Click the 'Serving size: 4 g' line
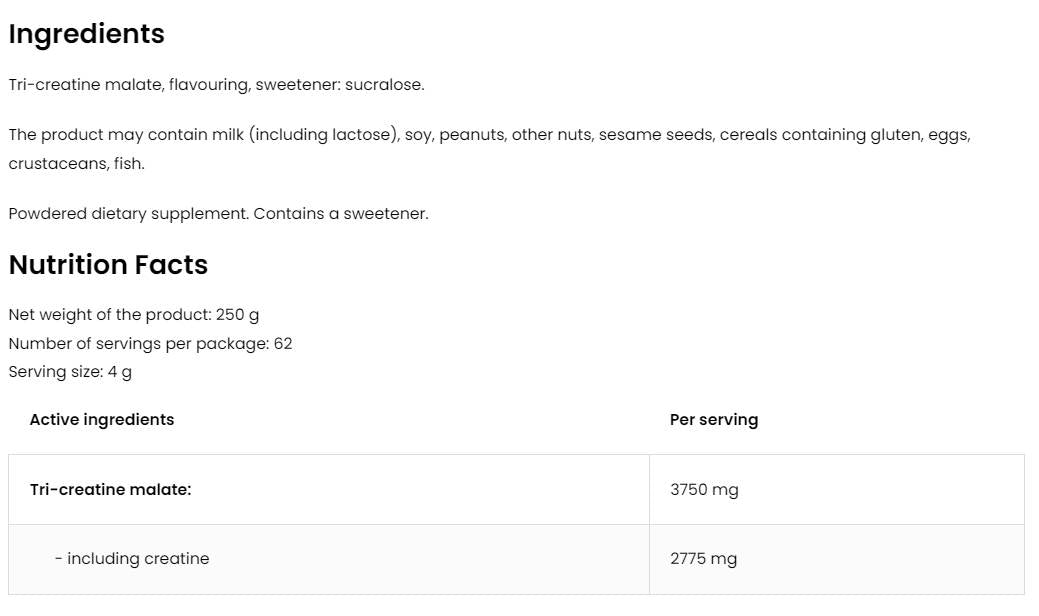 (x=70, y=372)
